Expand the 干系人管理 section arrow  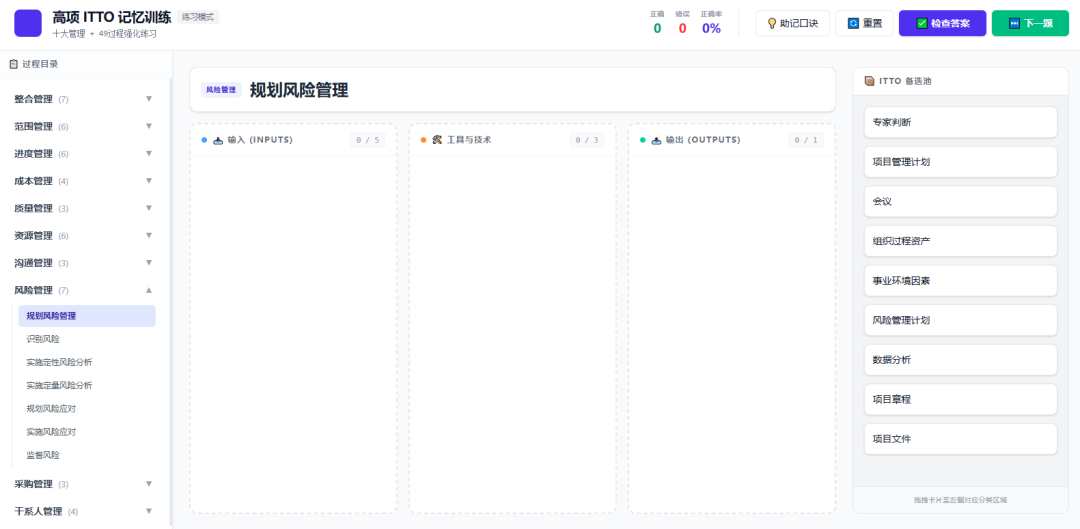149,511
